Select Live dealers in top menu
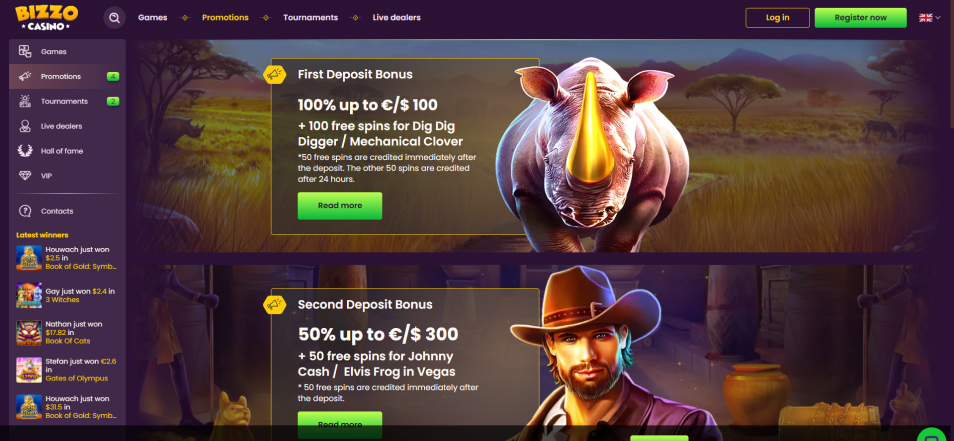954x441 pixels. [x=397, y=18]
